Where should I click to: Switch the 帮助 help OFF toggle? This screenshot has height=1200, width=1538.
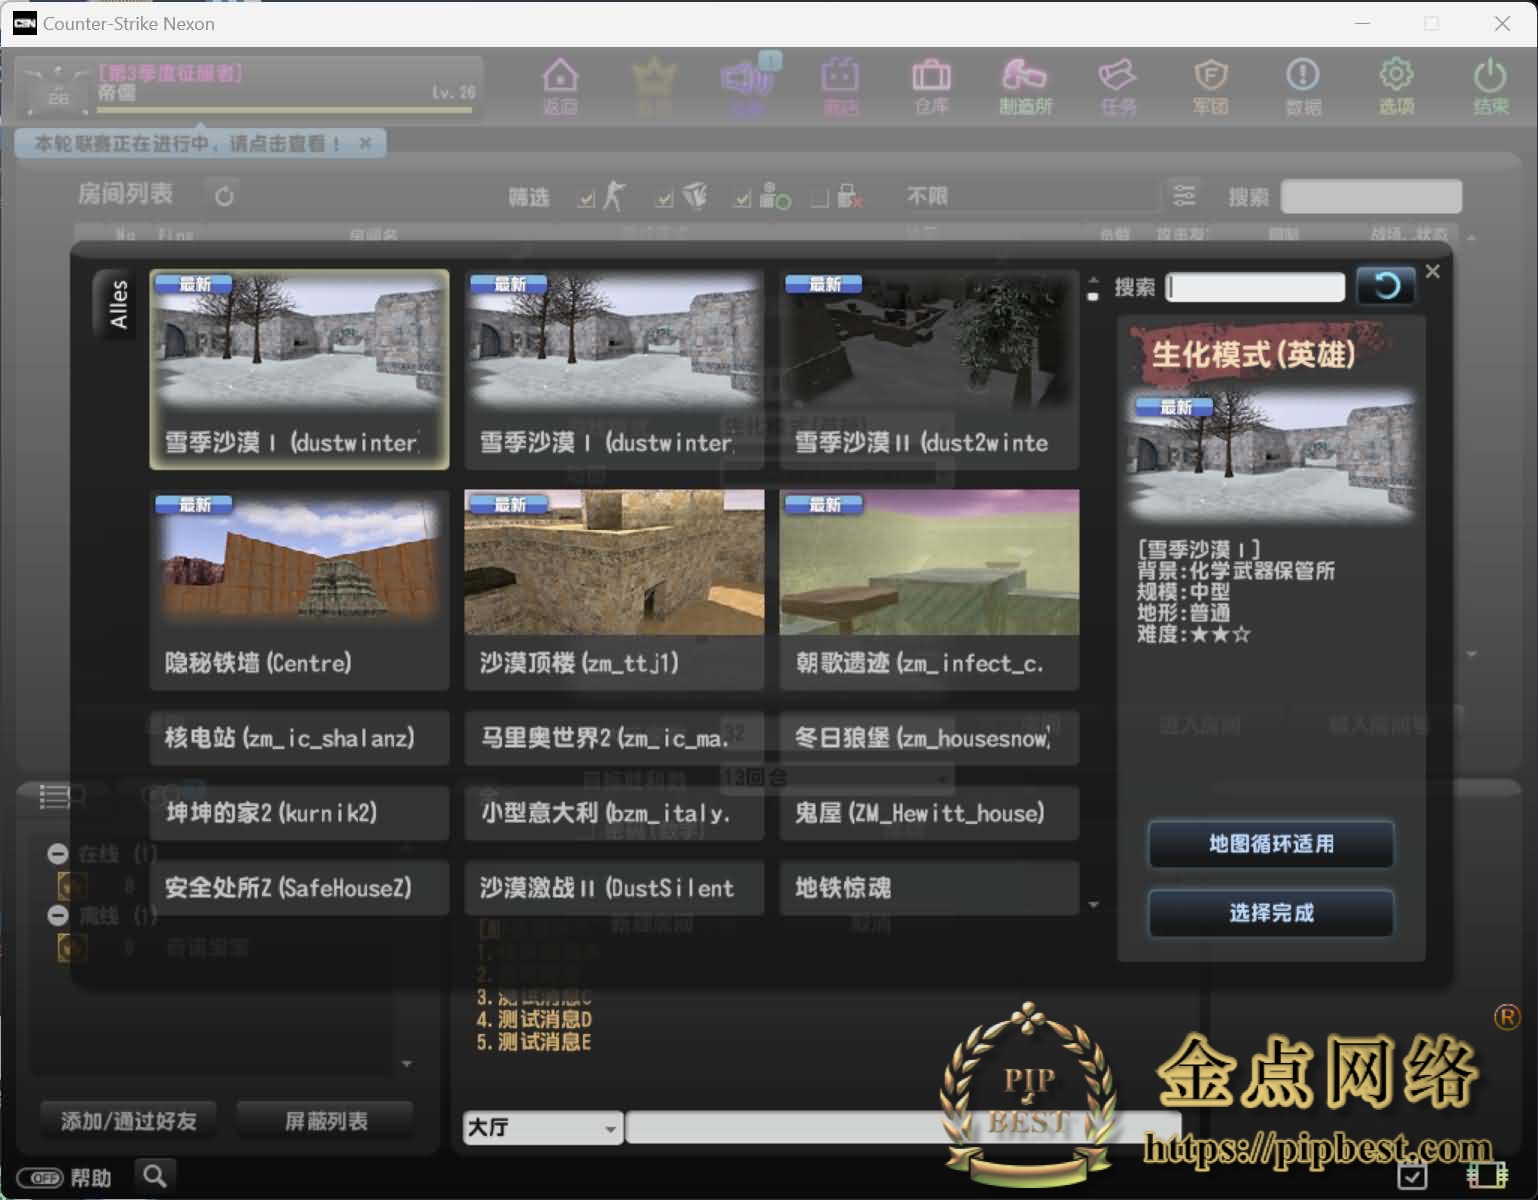click(40, 1178)
